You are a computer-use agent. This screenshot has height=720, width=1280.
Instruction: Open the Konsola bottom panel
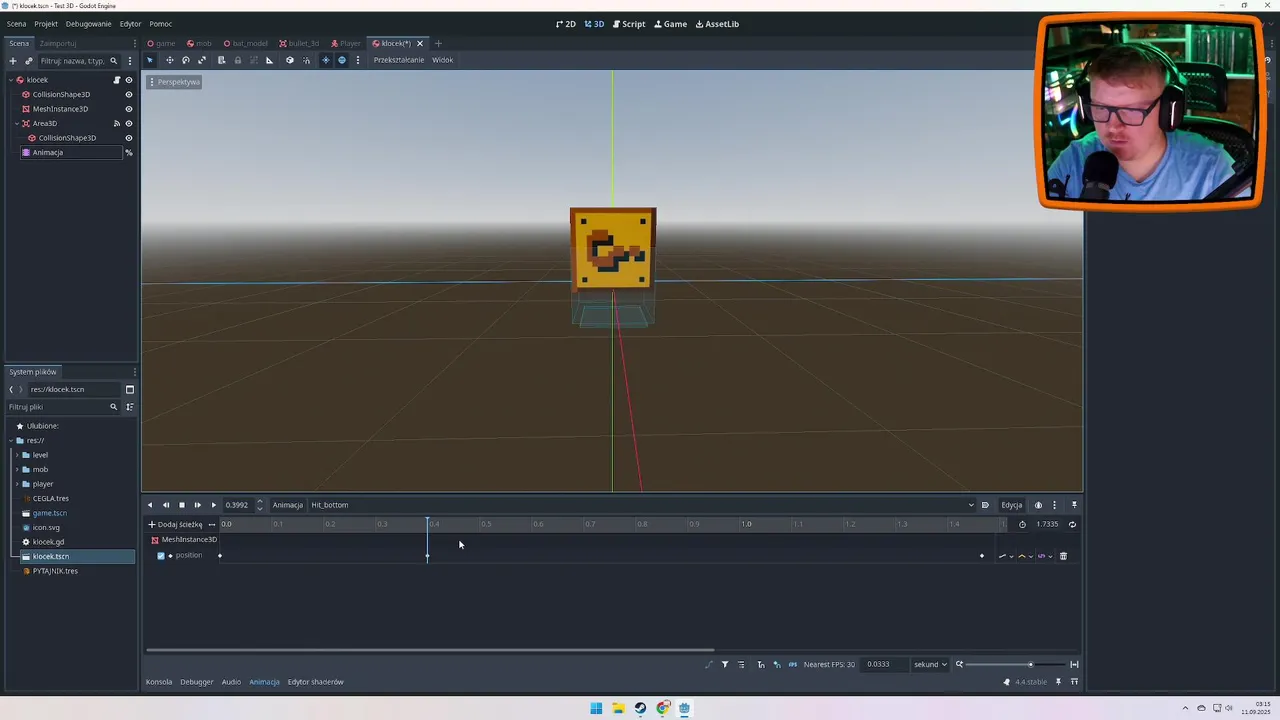[159, 682]
